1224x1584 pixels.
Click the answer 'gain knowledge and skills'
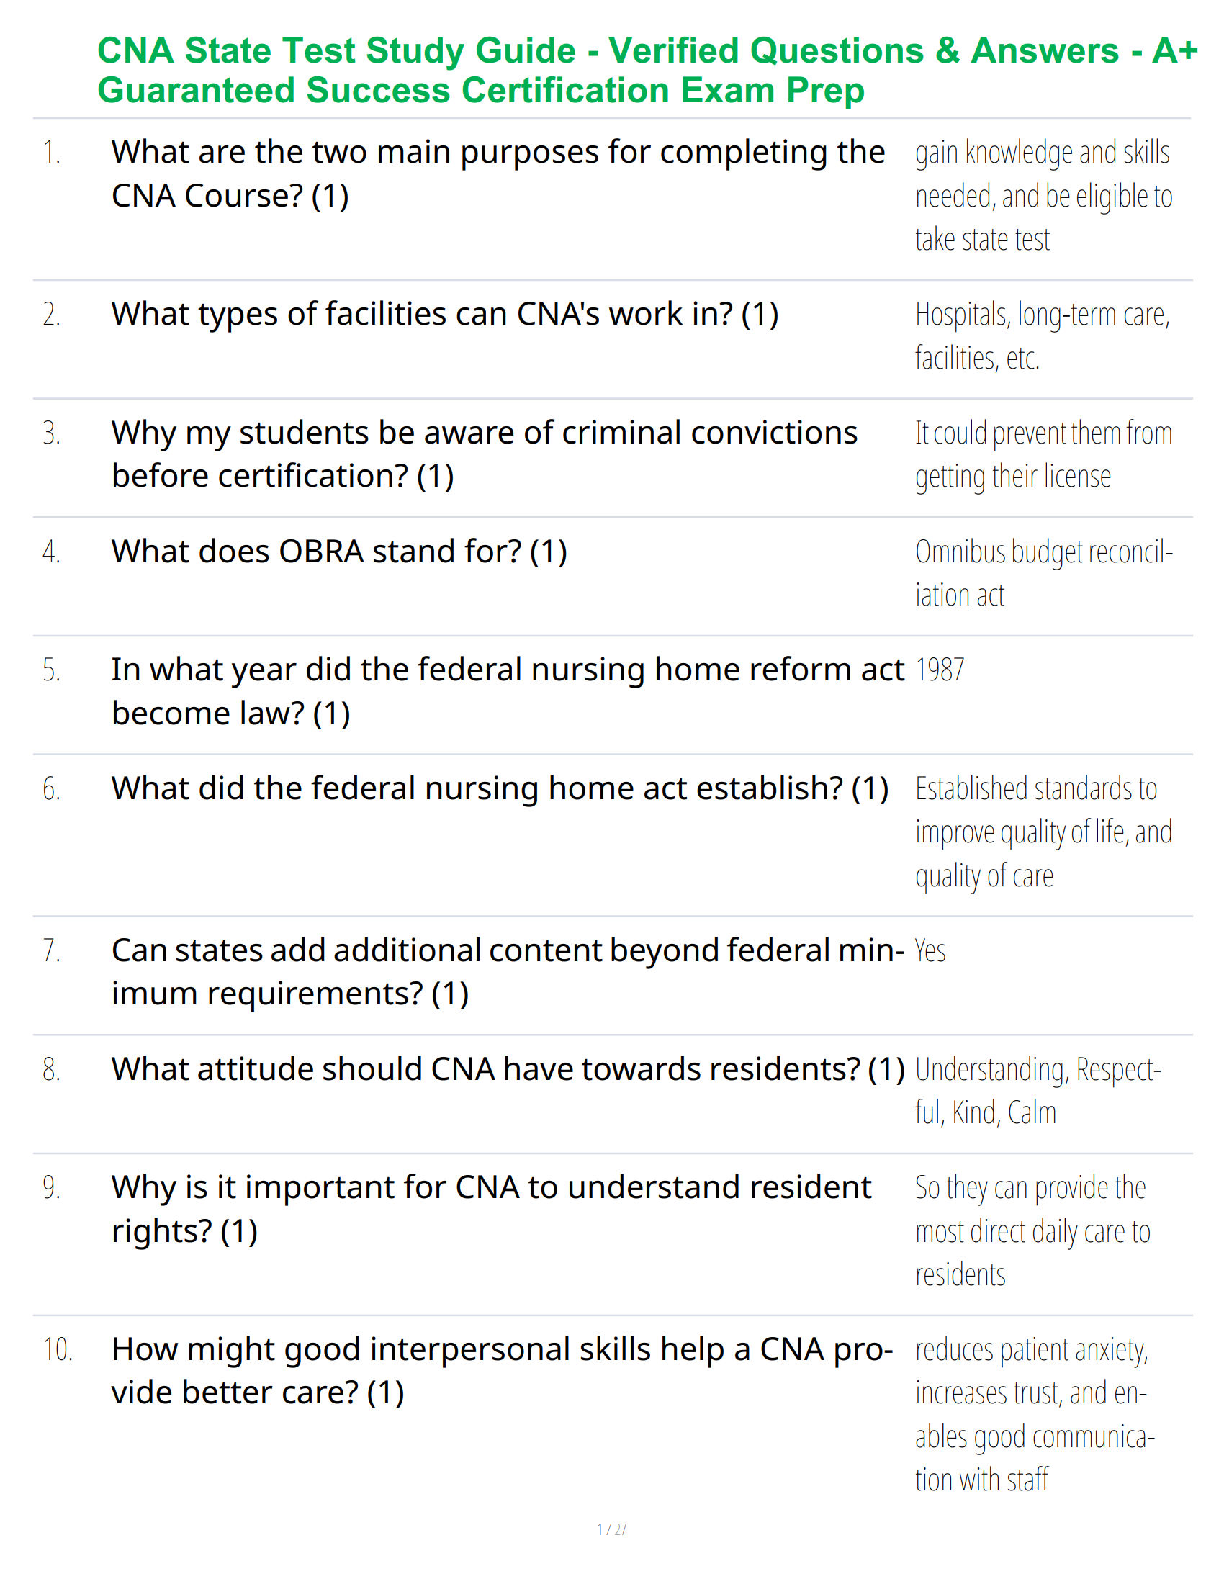(1044, 196)
